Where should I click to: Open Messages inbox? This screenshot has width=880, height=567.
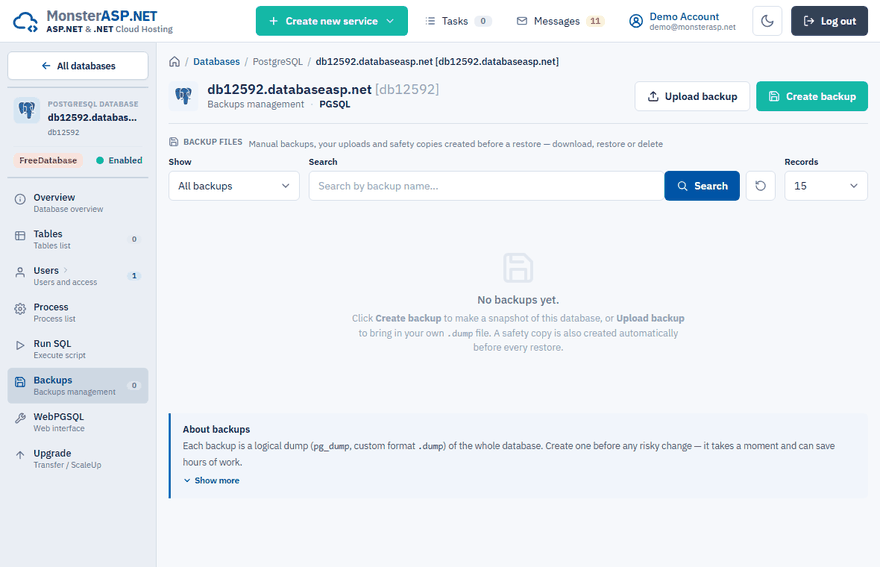pyautogui.click(x=560, y=21)
